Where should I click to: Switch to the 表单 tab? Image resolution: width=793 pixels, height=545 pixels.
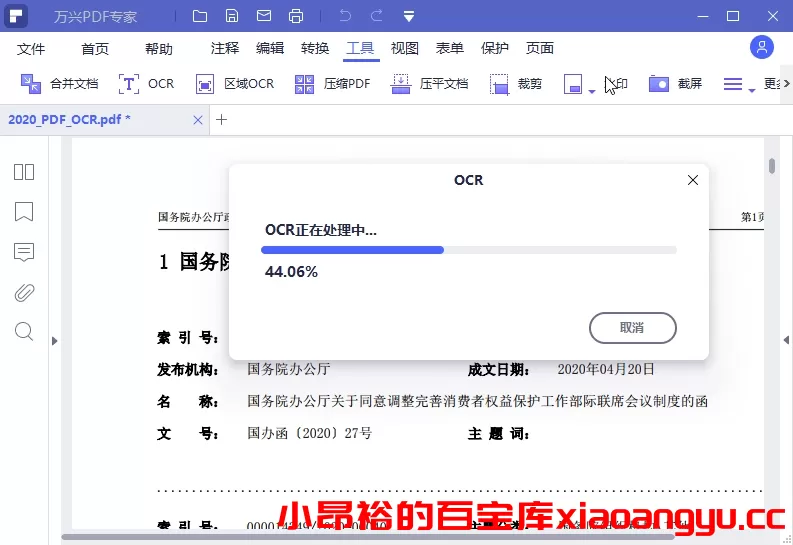(450, 48)
